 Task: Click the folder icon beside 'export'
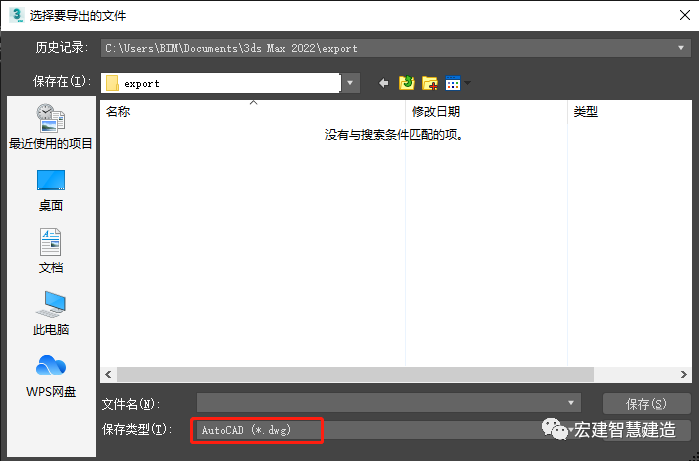click(x=112, y=83)
